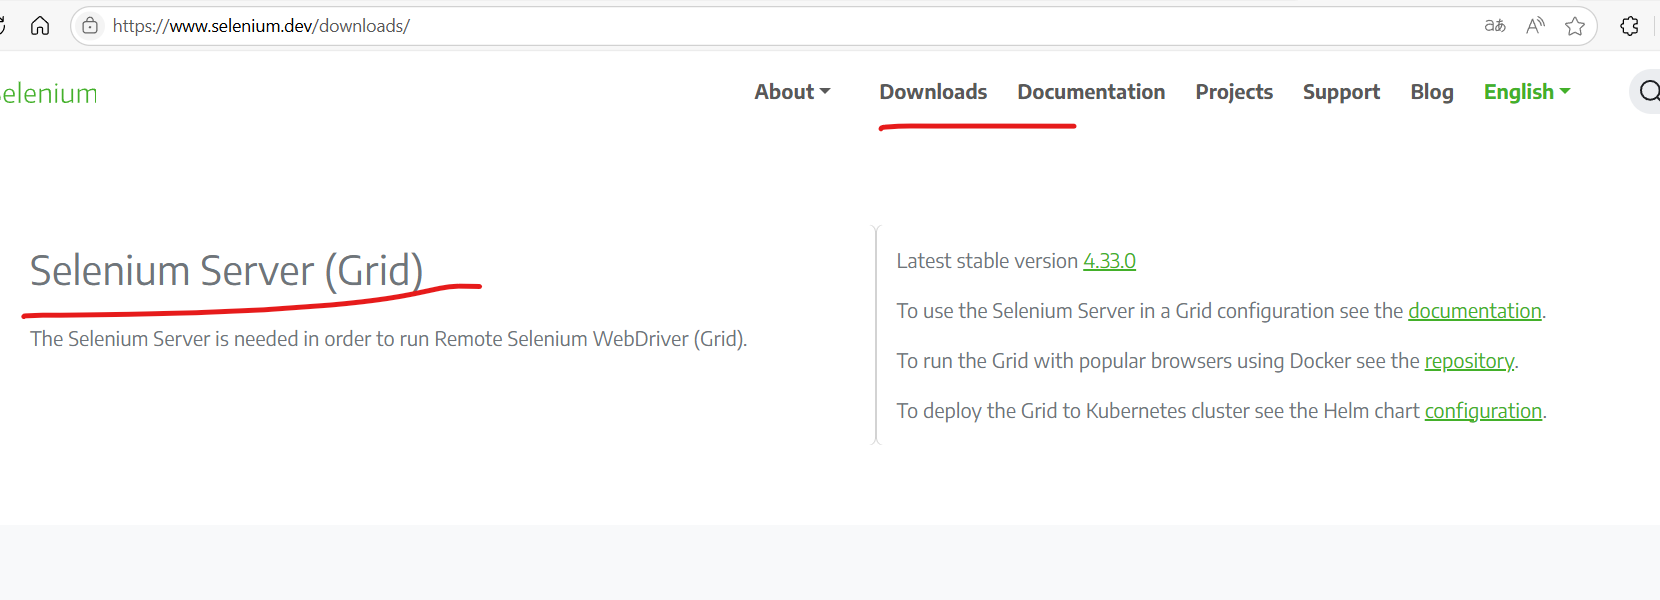Click the browser Home icon
1660x600 pixels.
tap(40, 26)
